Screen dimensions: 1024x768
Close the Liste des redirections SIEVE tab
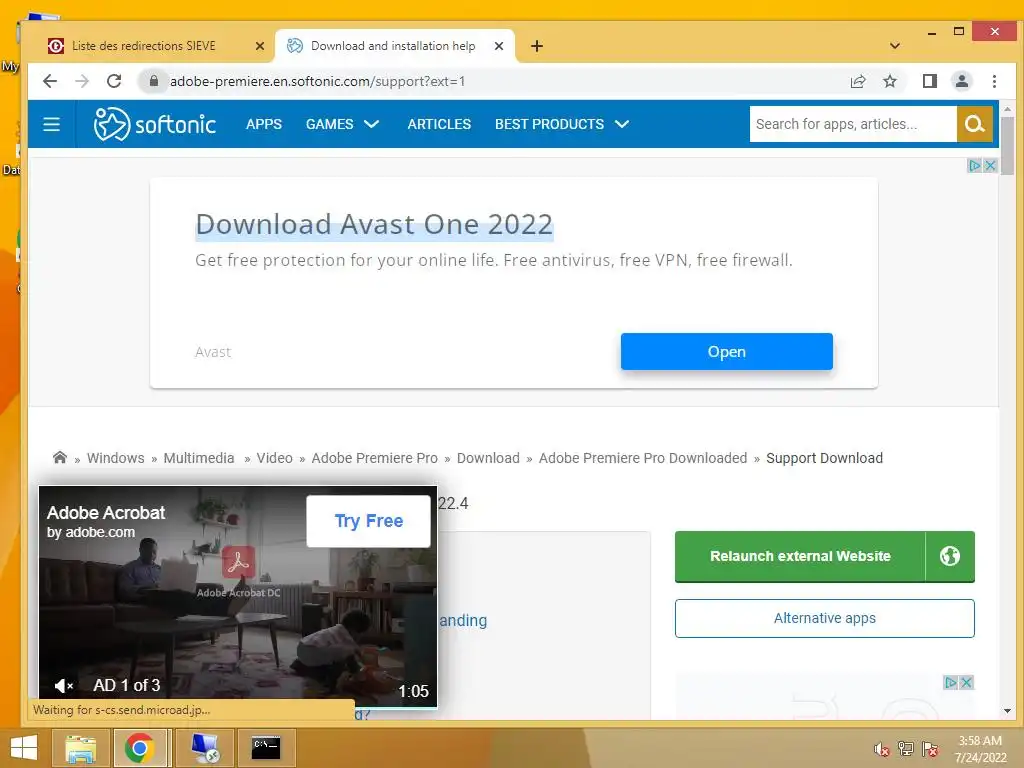260,46
